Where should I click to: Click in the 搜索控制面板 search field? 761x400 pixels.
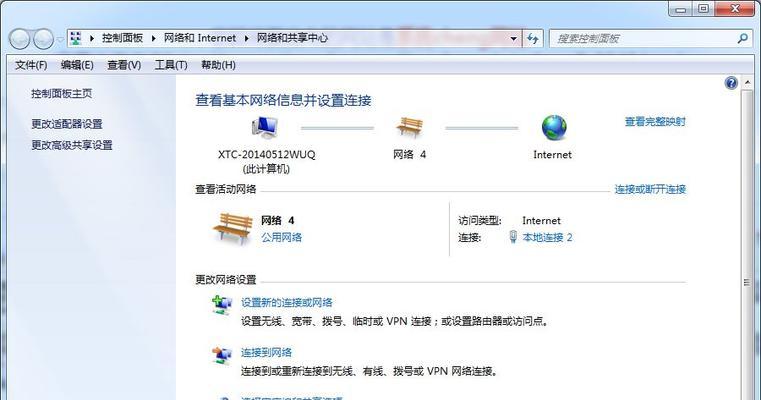point(641,38)
